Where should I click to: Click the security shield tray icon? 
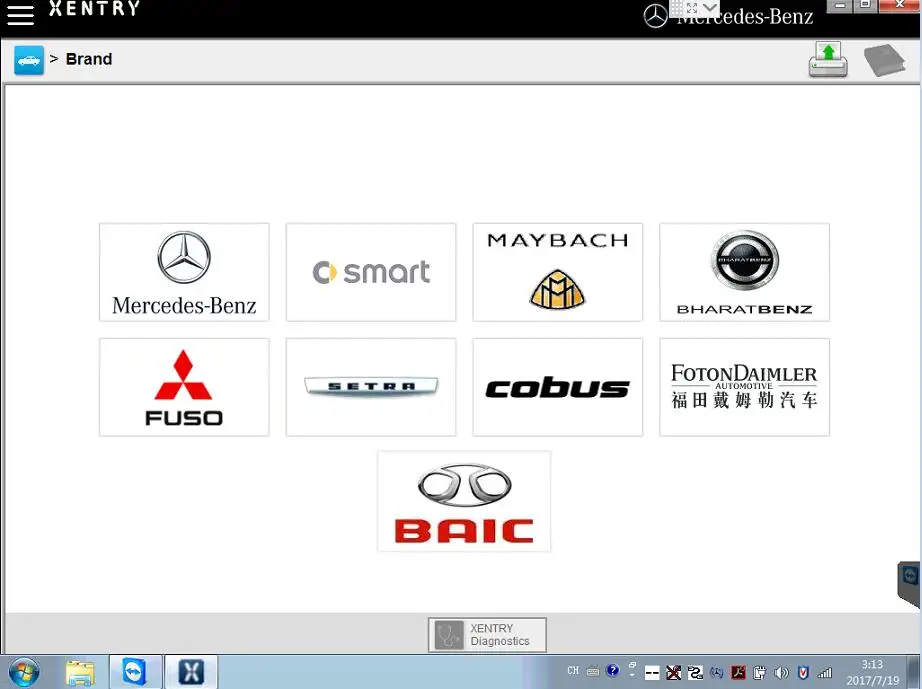tap(803, 673)
